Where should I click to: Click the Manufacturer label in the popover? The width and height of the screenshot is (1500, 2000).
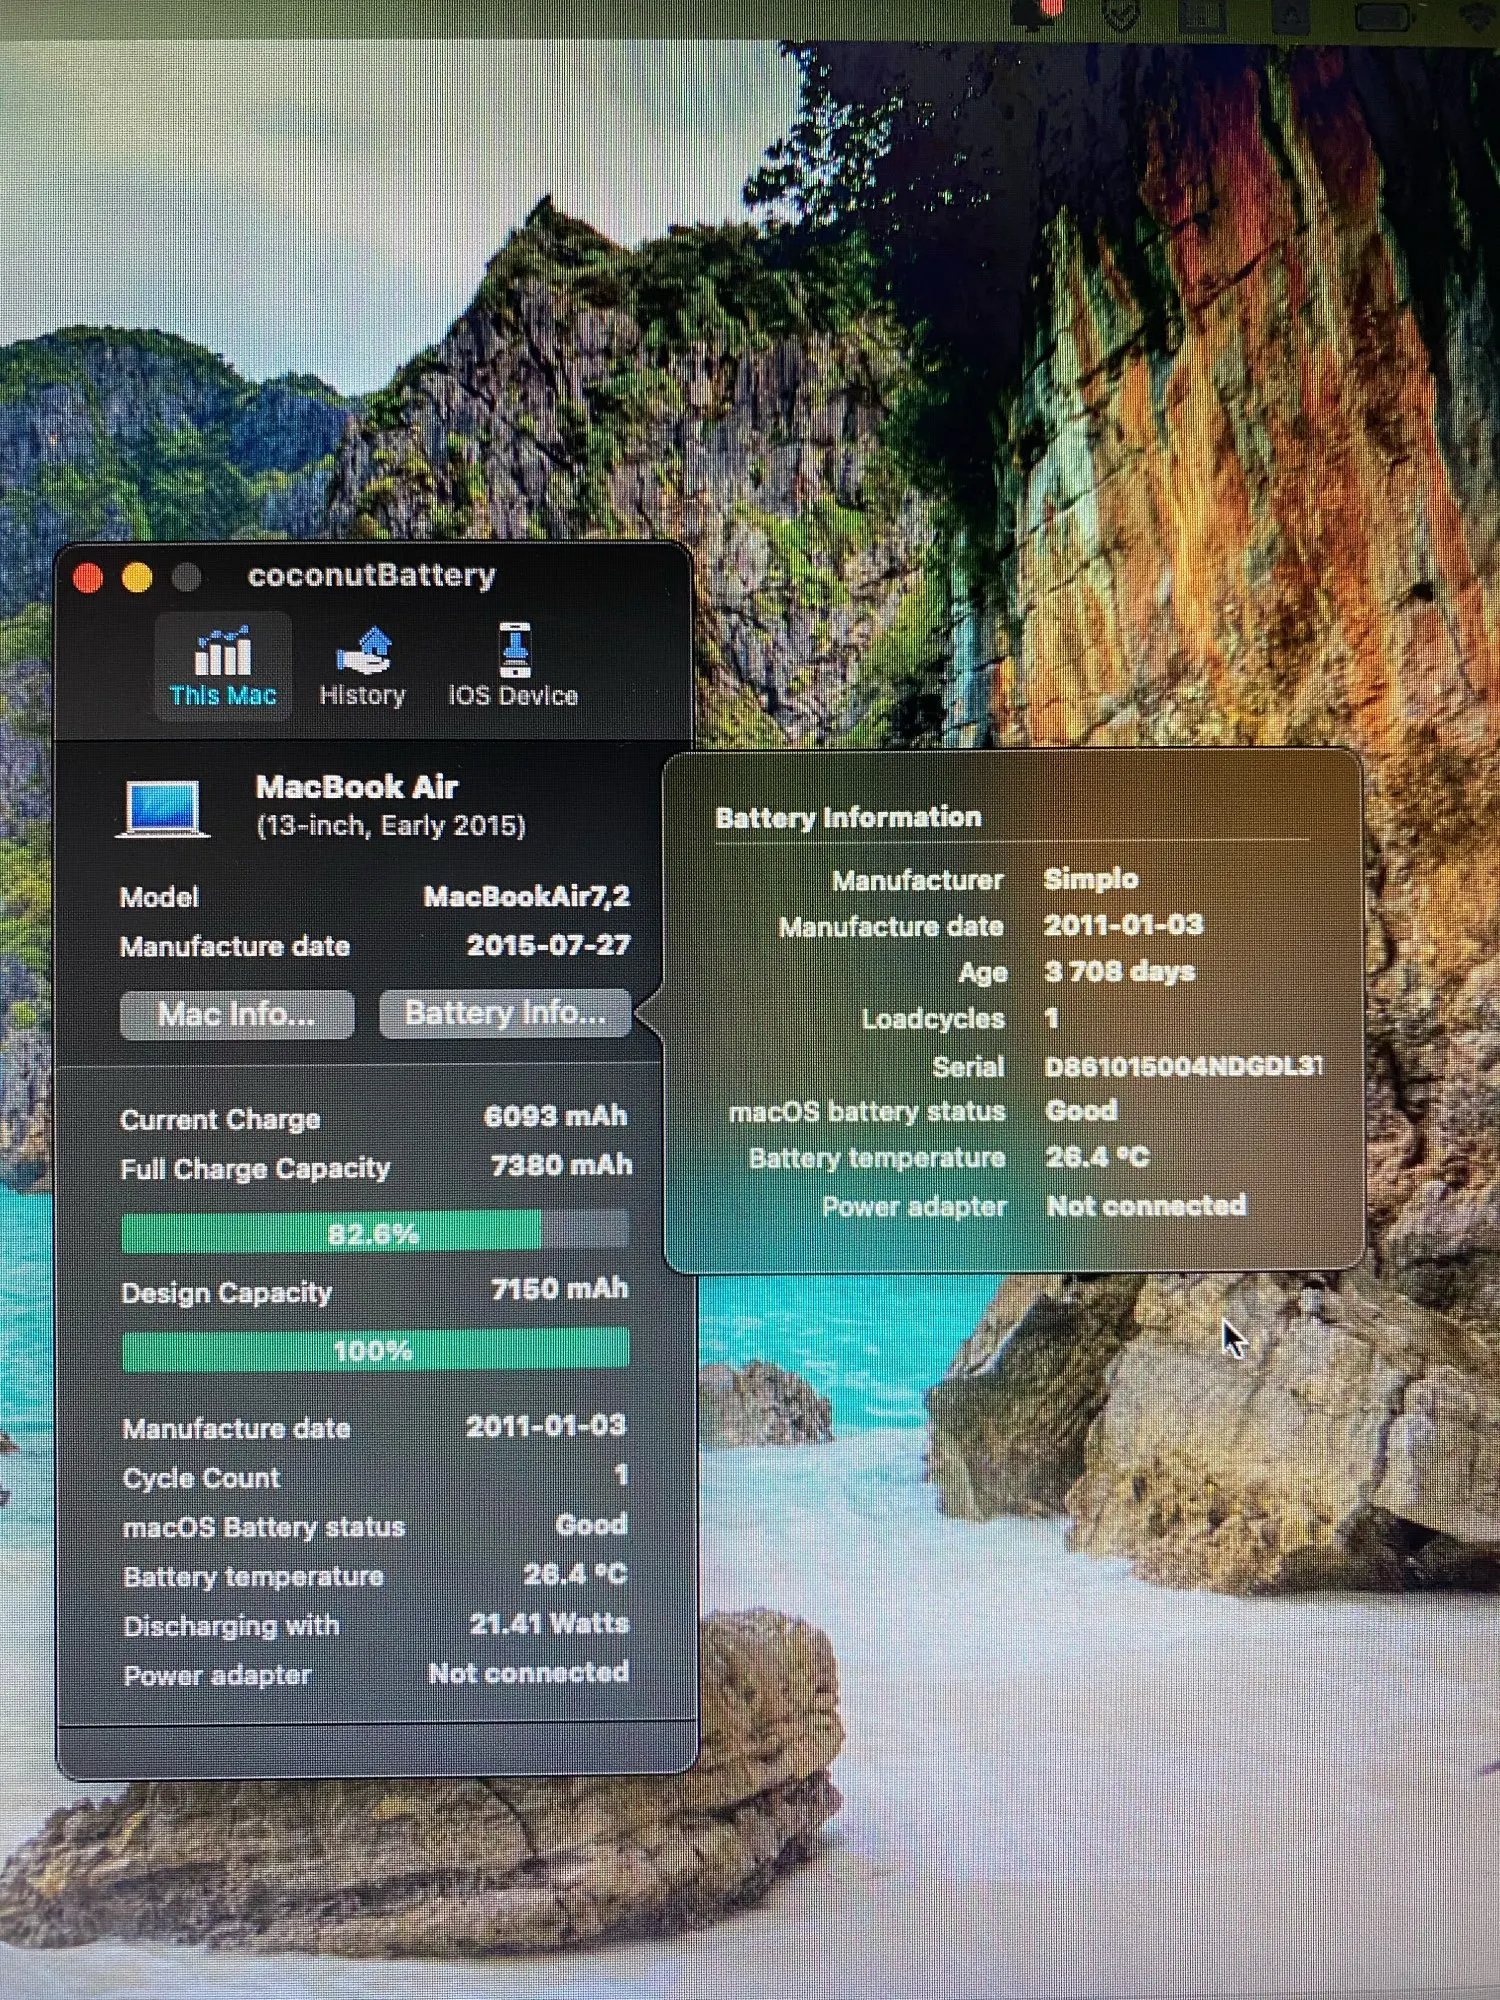point(917,880)
